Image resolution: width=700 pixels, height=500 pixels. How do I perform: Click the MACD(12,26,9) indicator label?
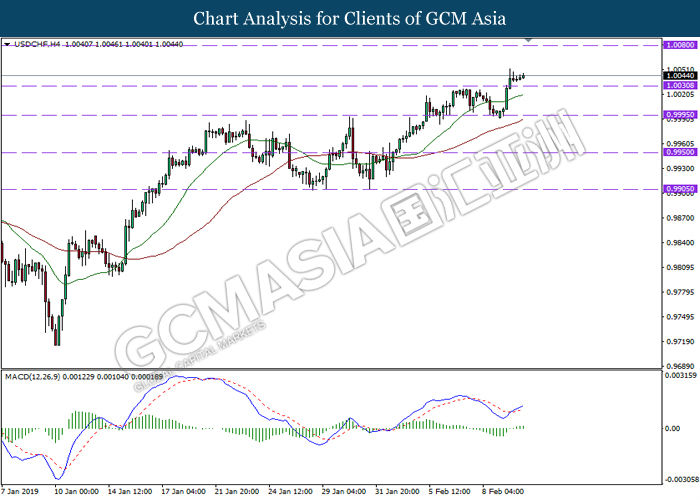tap(33, 377)
